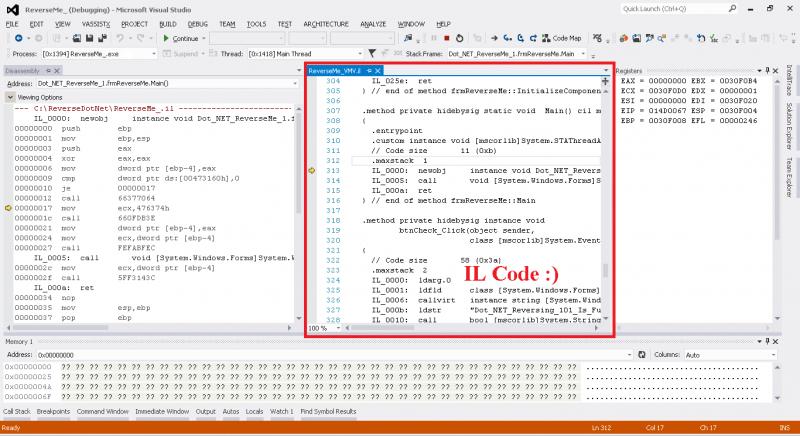Open the ANALYZE menu
This screenshot has height=436, width=800.
(373, 24)
